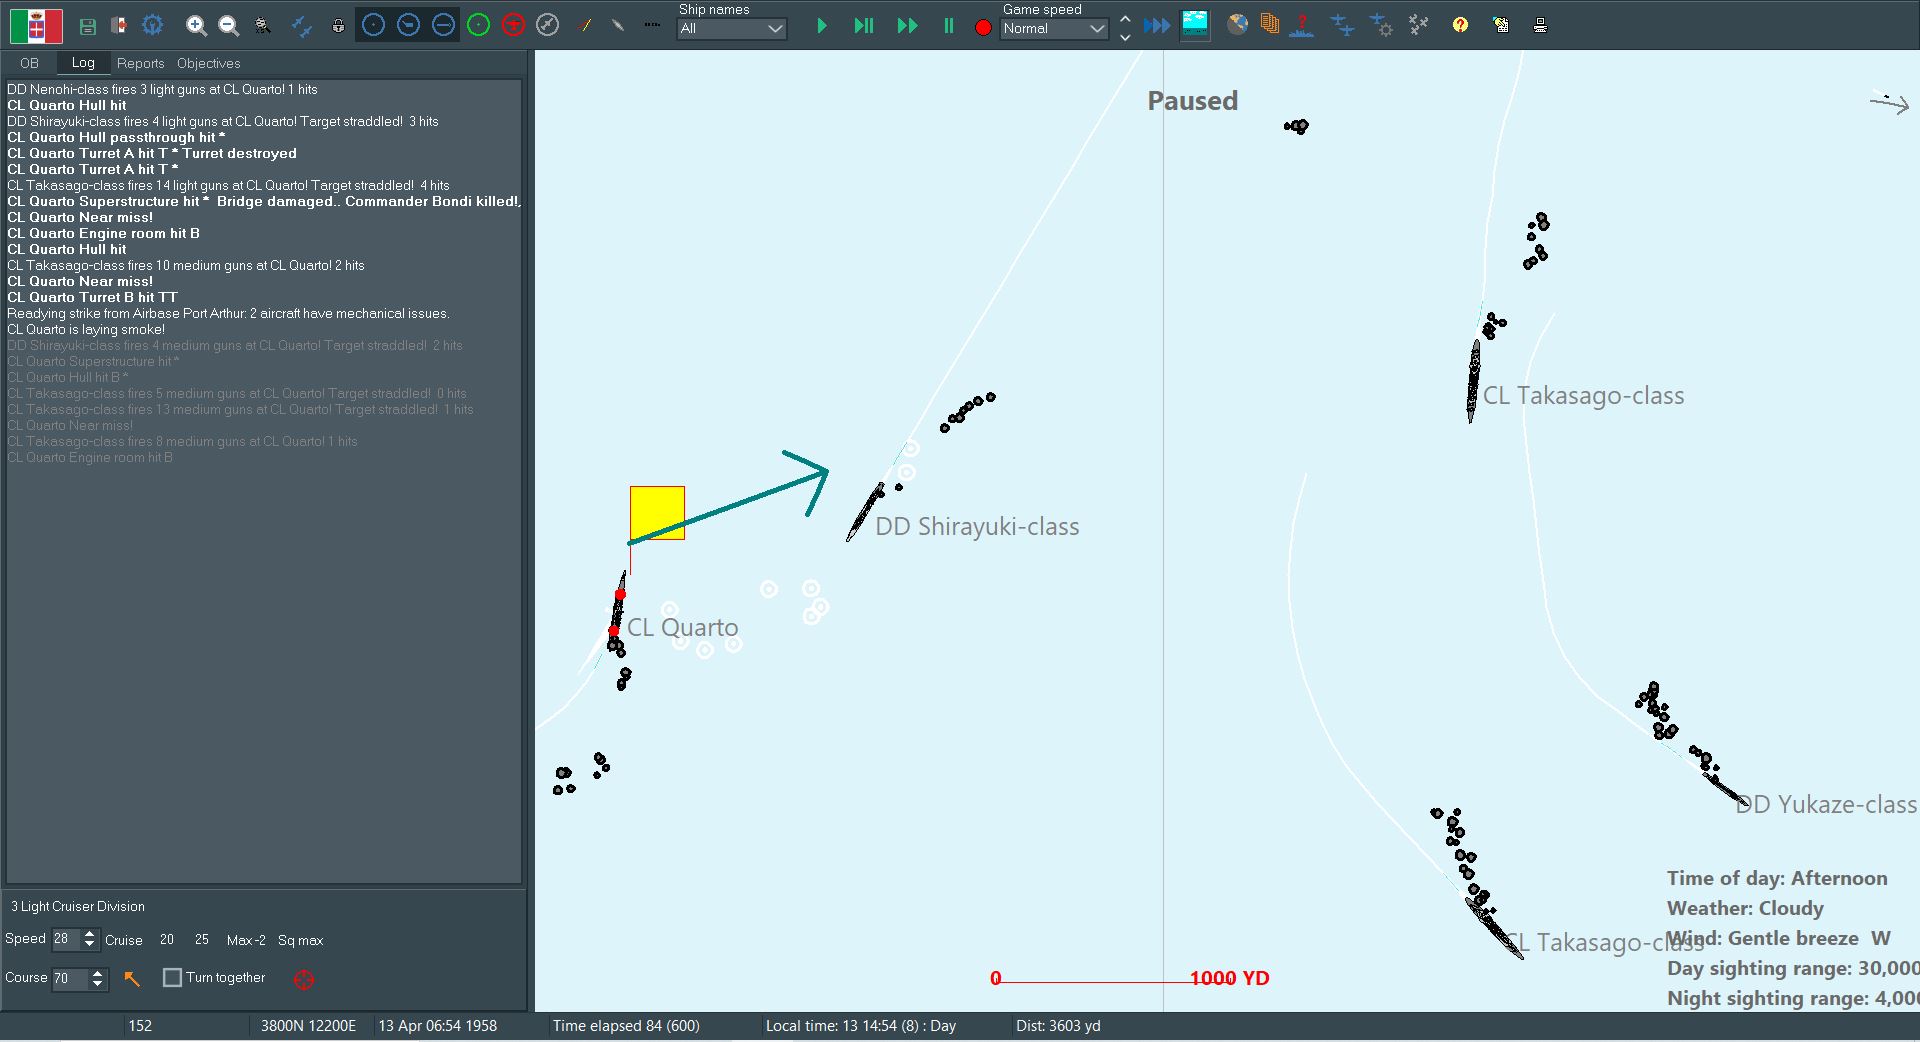This screenshot has width=1920, height=1042.
Task: Click the sea and sky picture icon
Action: coord(1195,25)
